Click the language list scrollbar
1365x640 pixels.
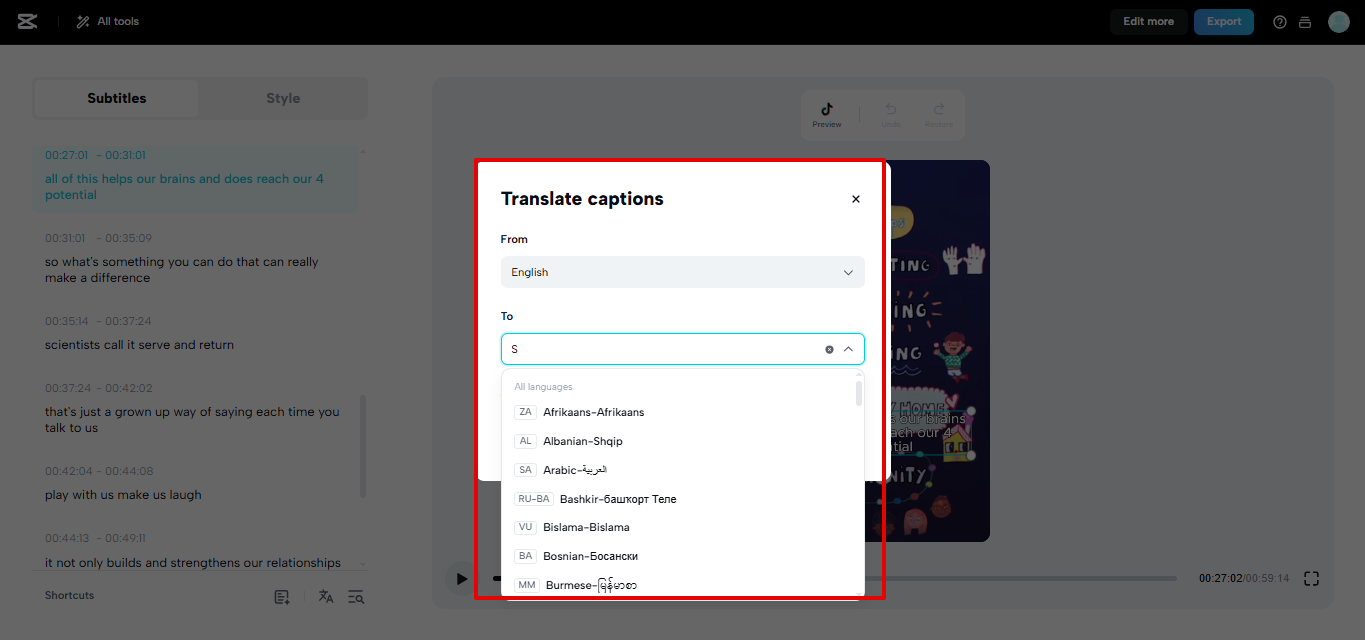coord(859,393)
